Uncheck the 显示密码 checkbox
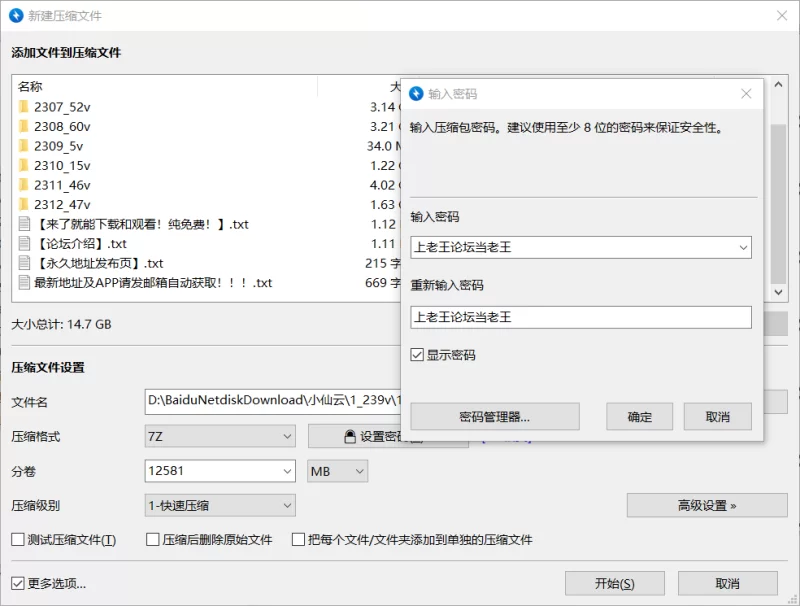 417,355
